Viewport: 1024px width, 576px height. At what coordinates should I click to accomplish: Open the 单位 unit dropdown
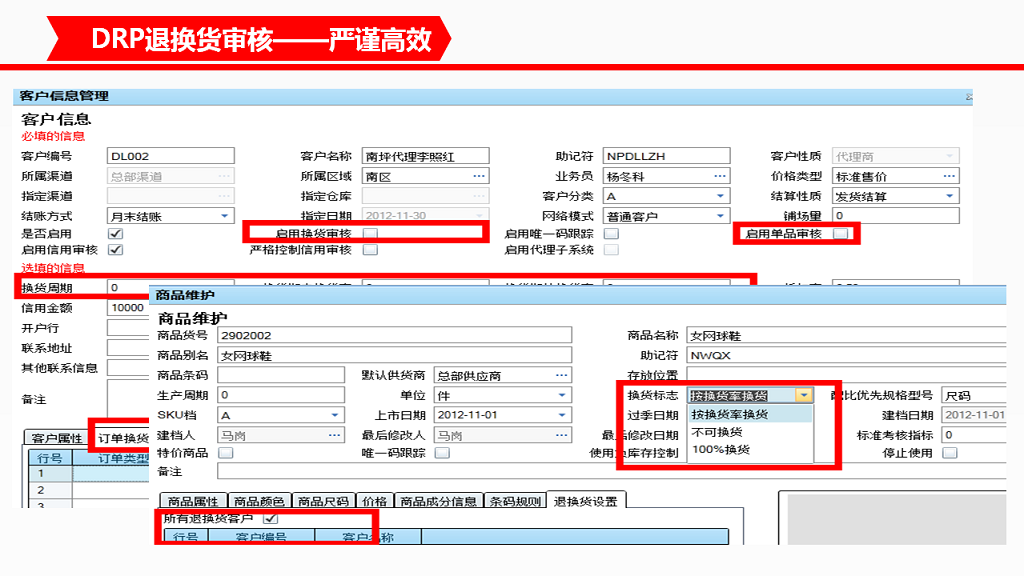pyautogui.click(x=562, y=395)
